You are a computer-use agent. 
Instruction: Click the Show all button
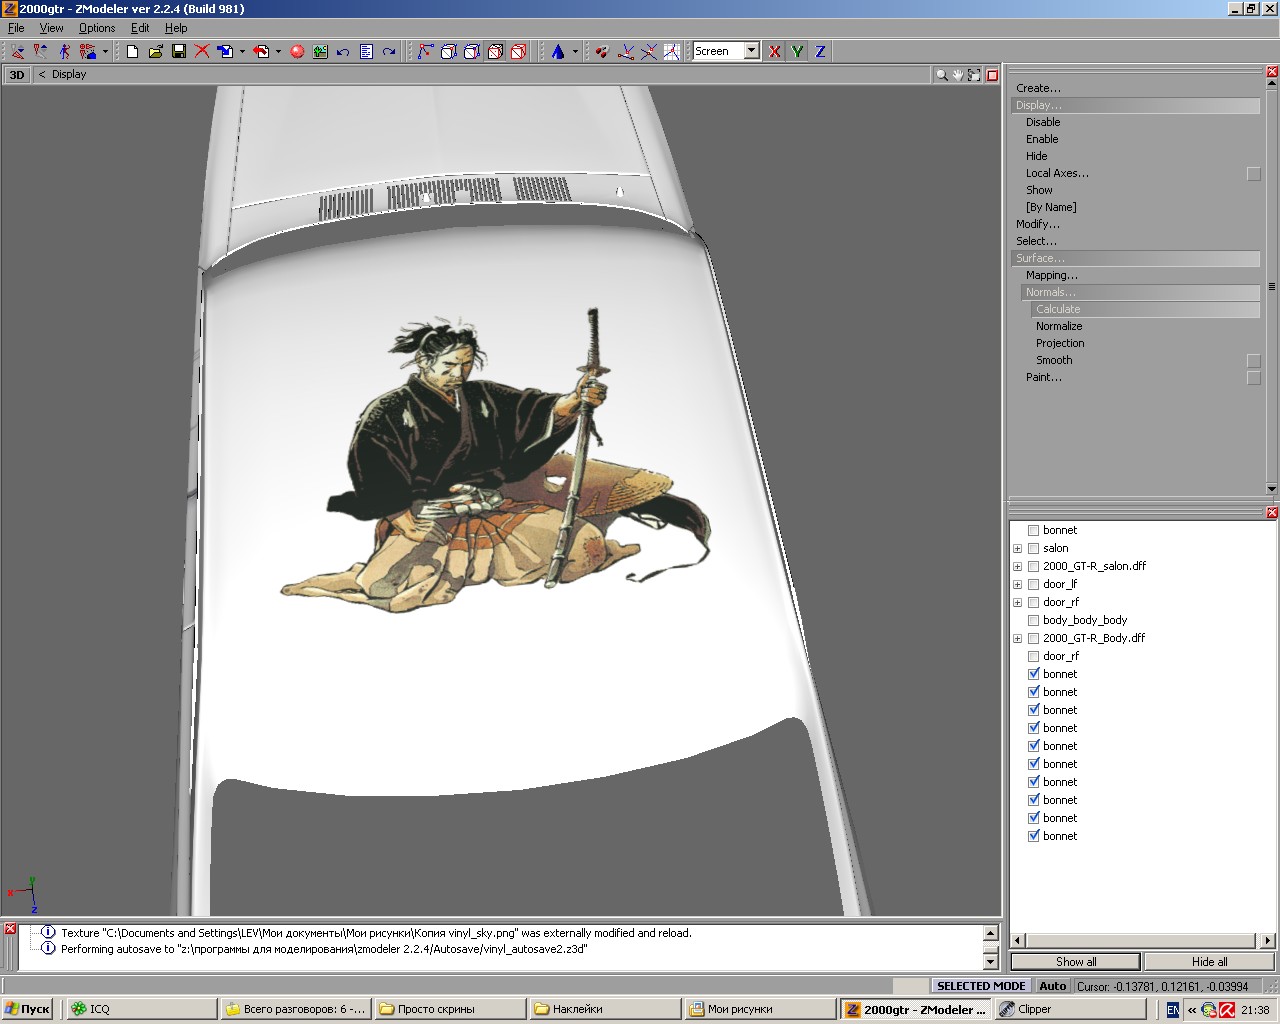(x=1076, y=962)
